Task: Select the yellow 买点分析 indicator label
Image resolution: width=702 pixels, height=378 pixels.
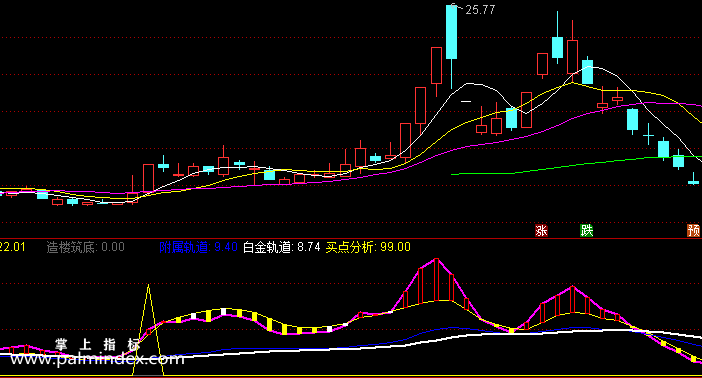Action: pyautogui.click(x=368, y=247)
